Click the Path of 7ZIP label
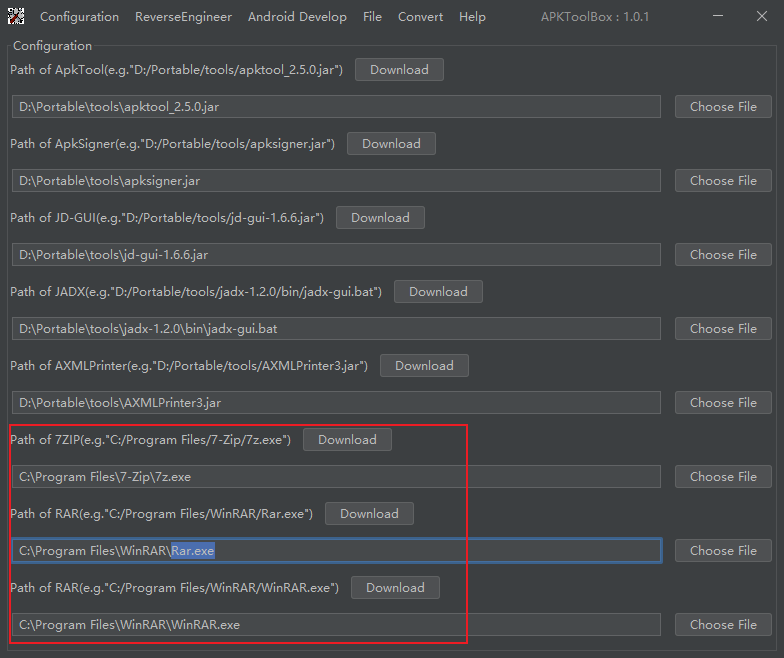 [x=150, y=440]
